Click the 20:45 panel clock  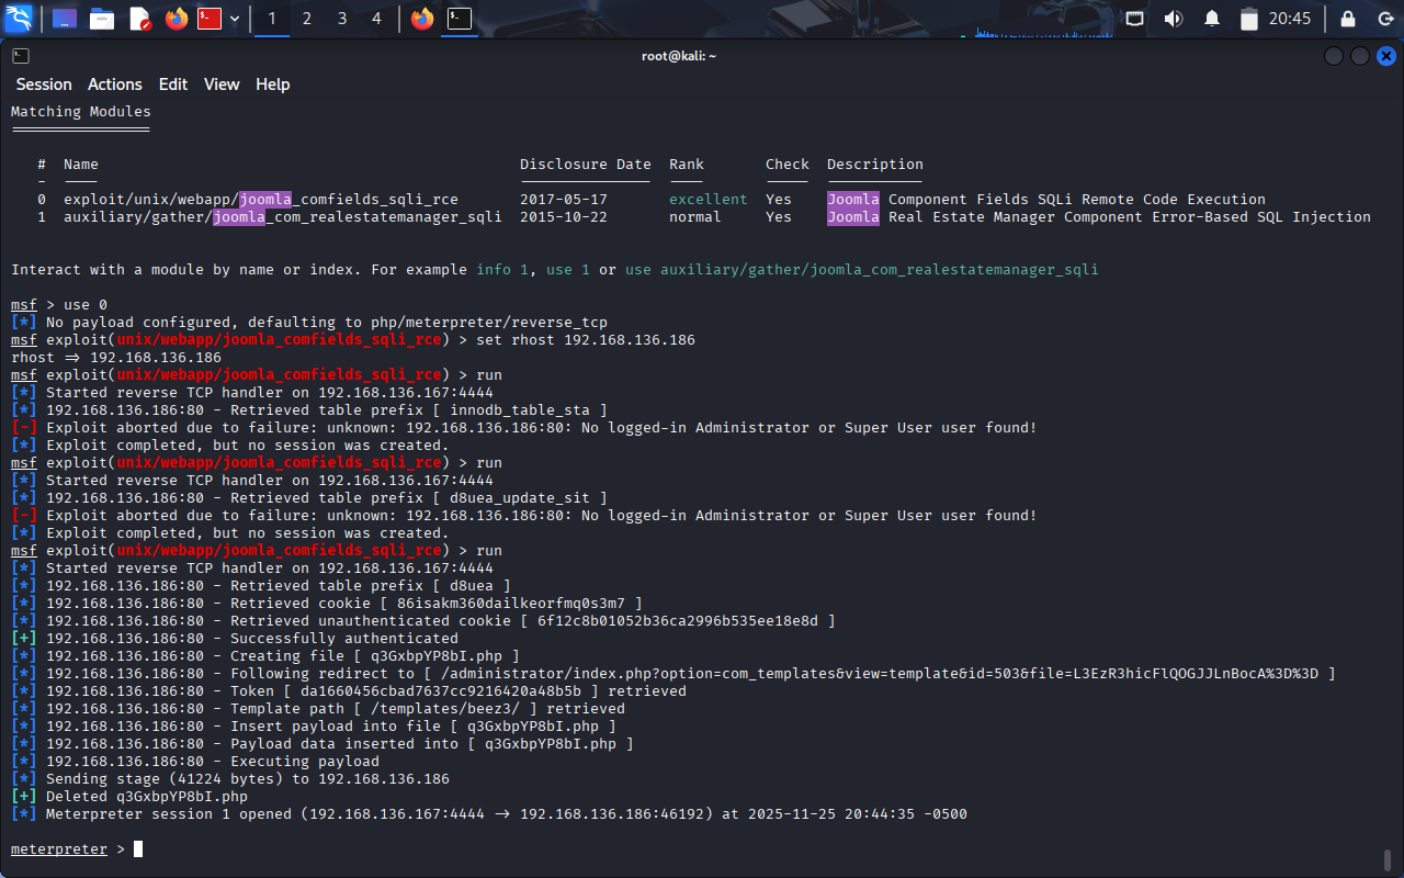coord(1290,18)
